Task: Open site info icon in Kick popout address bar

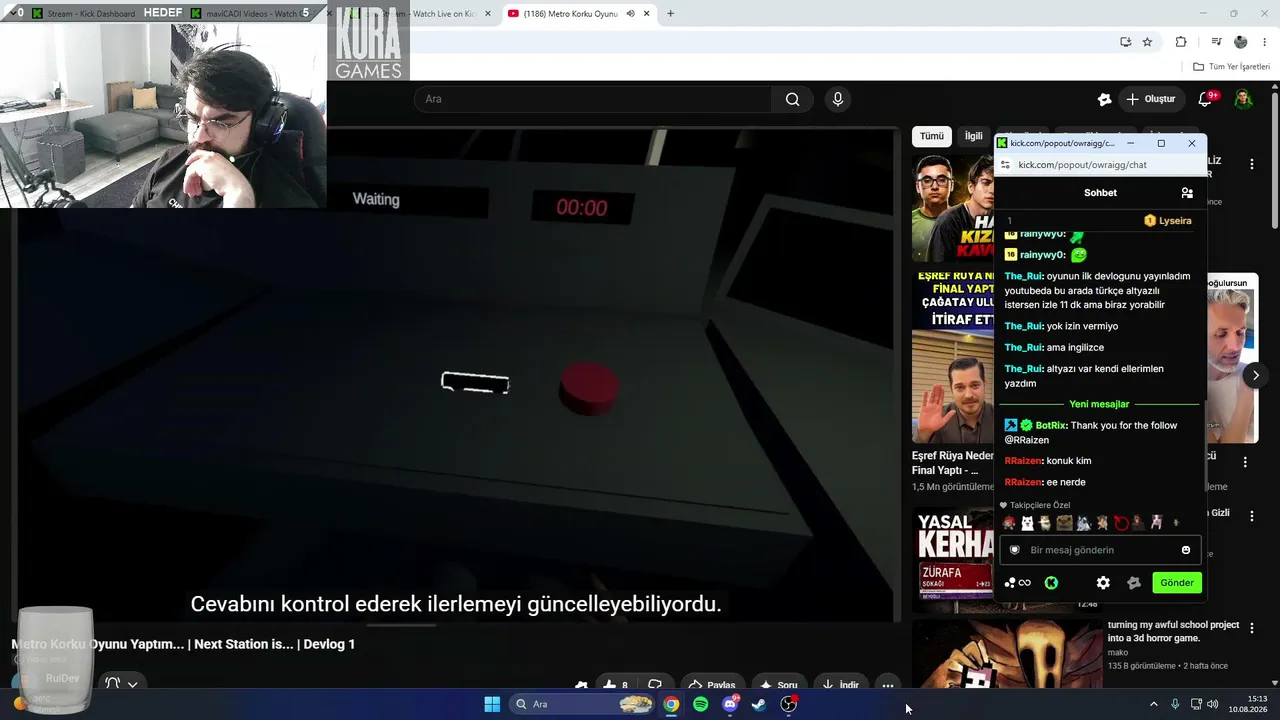Action: point(1006,165)
